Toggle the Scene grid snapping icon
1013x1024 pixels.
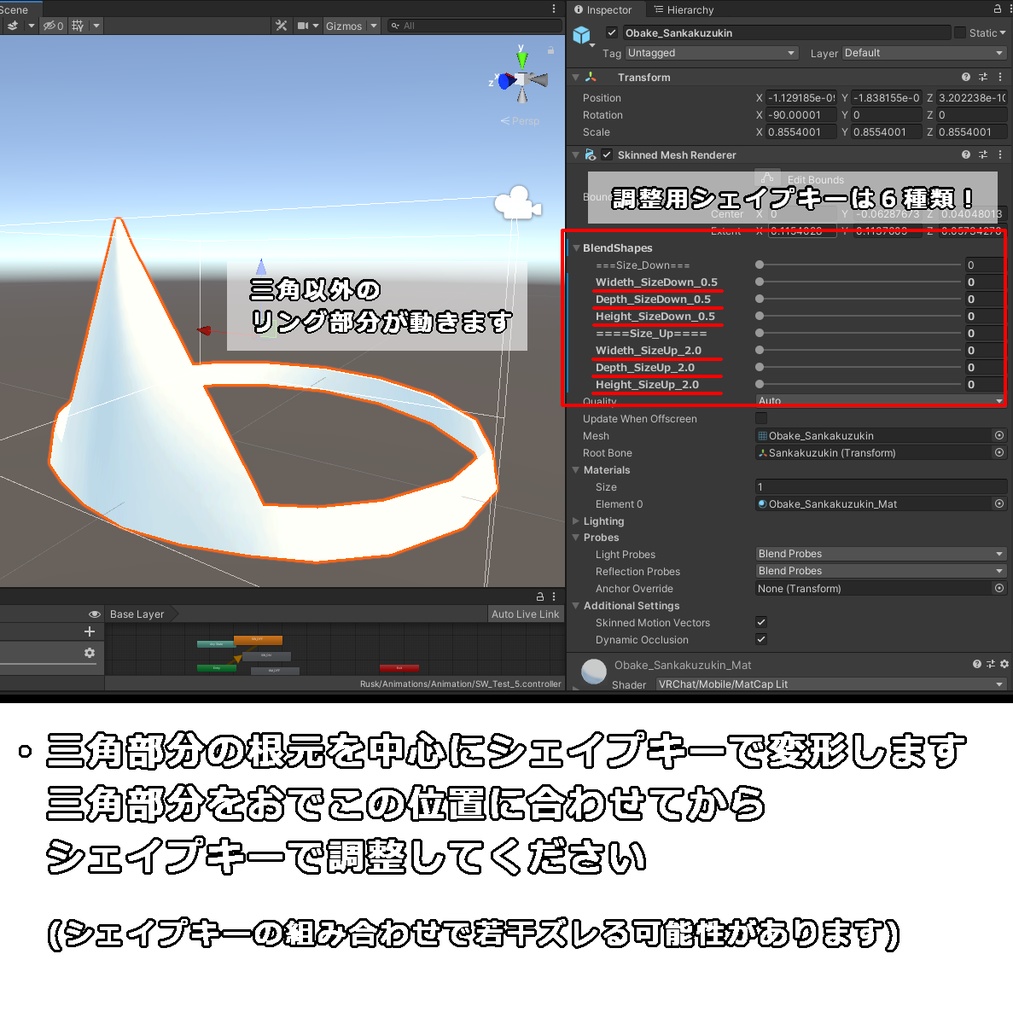(x=78, y=25)
